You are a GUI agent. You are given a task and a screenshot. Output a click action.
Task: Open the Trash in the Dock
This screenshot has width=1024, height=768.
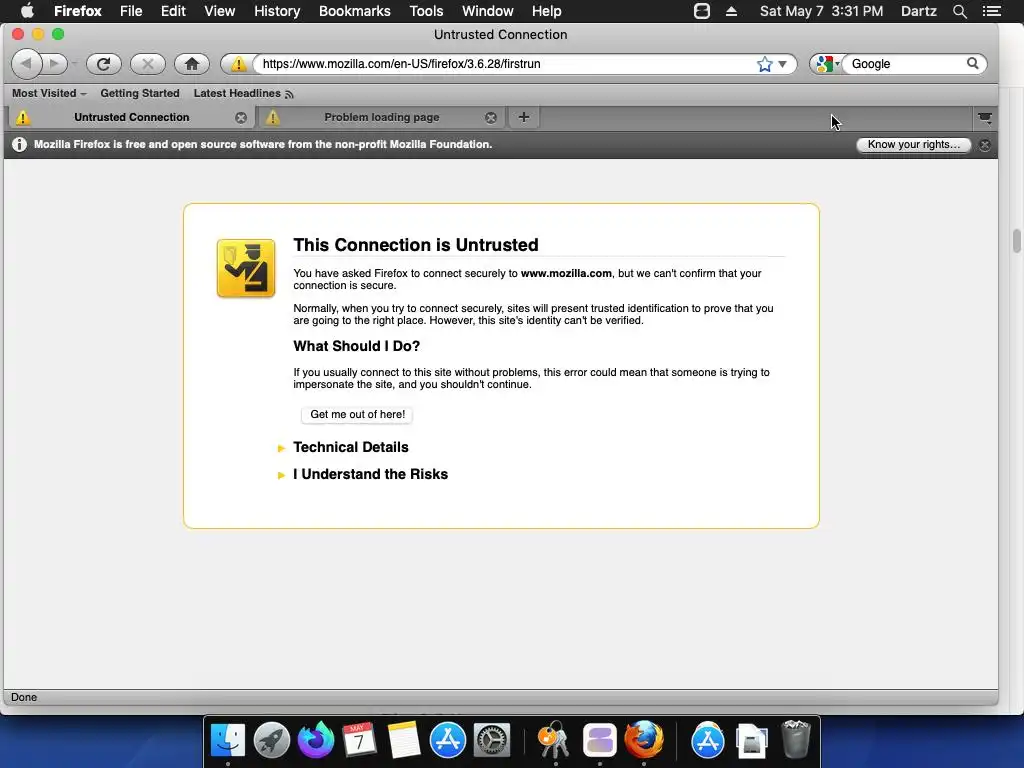pyautogui.click(x=796, y=739)
